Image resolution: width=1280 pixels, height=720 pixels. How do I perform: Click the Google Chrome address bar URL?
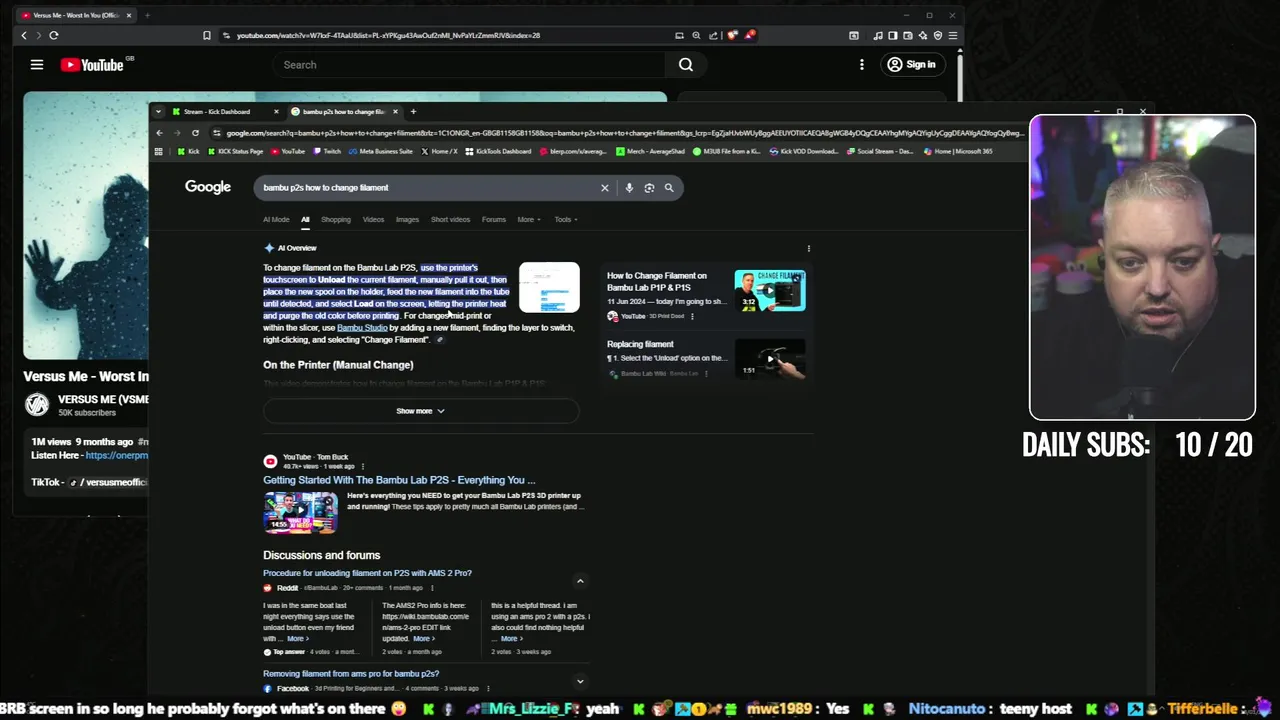(625, 133)
